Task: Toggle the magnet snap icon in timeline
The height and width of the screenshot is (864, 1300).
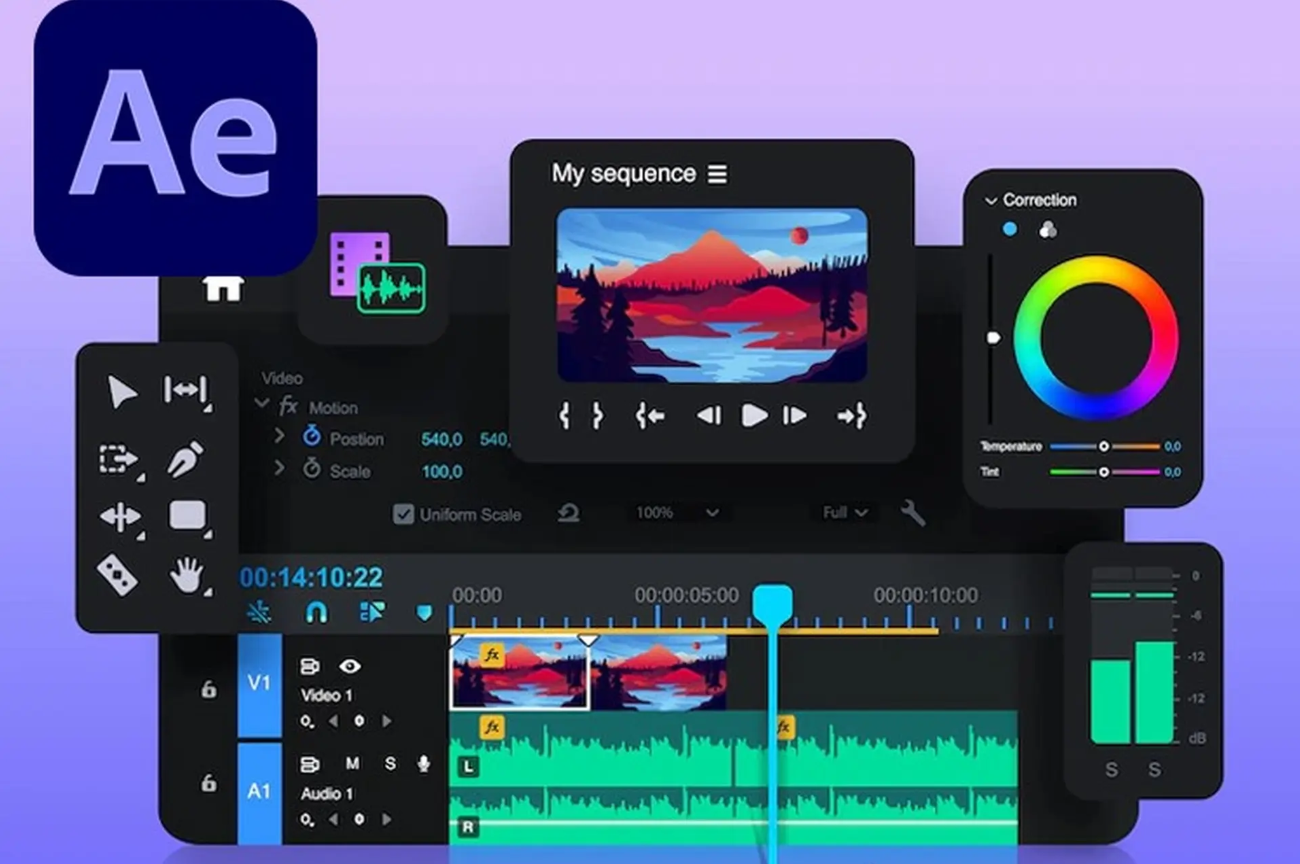Action: (316, 611)
